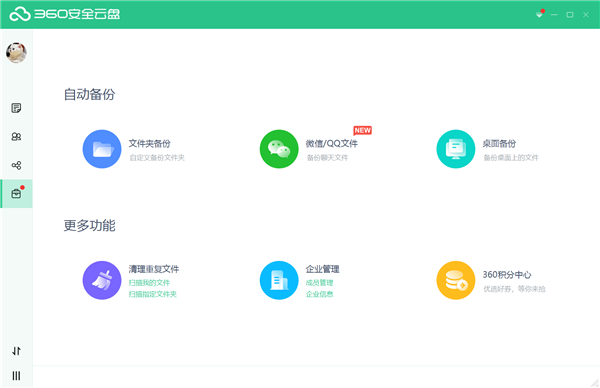Open the three-vertical-bars menu icon in sidebar
The height and width of the screenshot is (388, 600).
tap(16, 376)
